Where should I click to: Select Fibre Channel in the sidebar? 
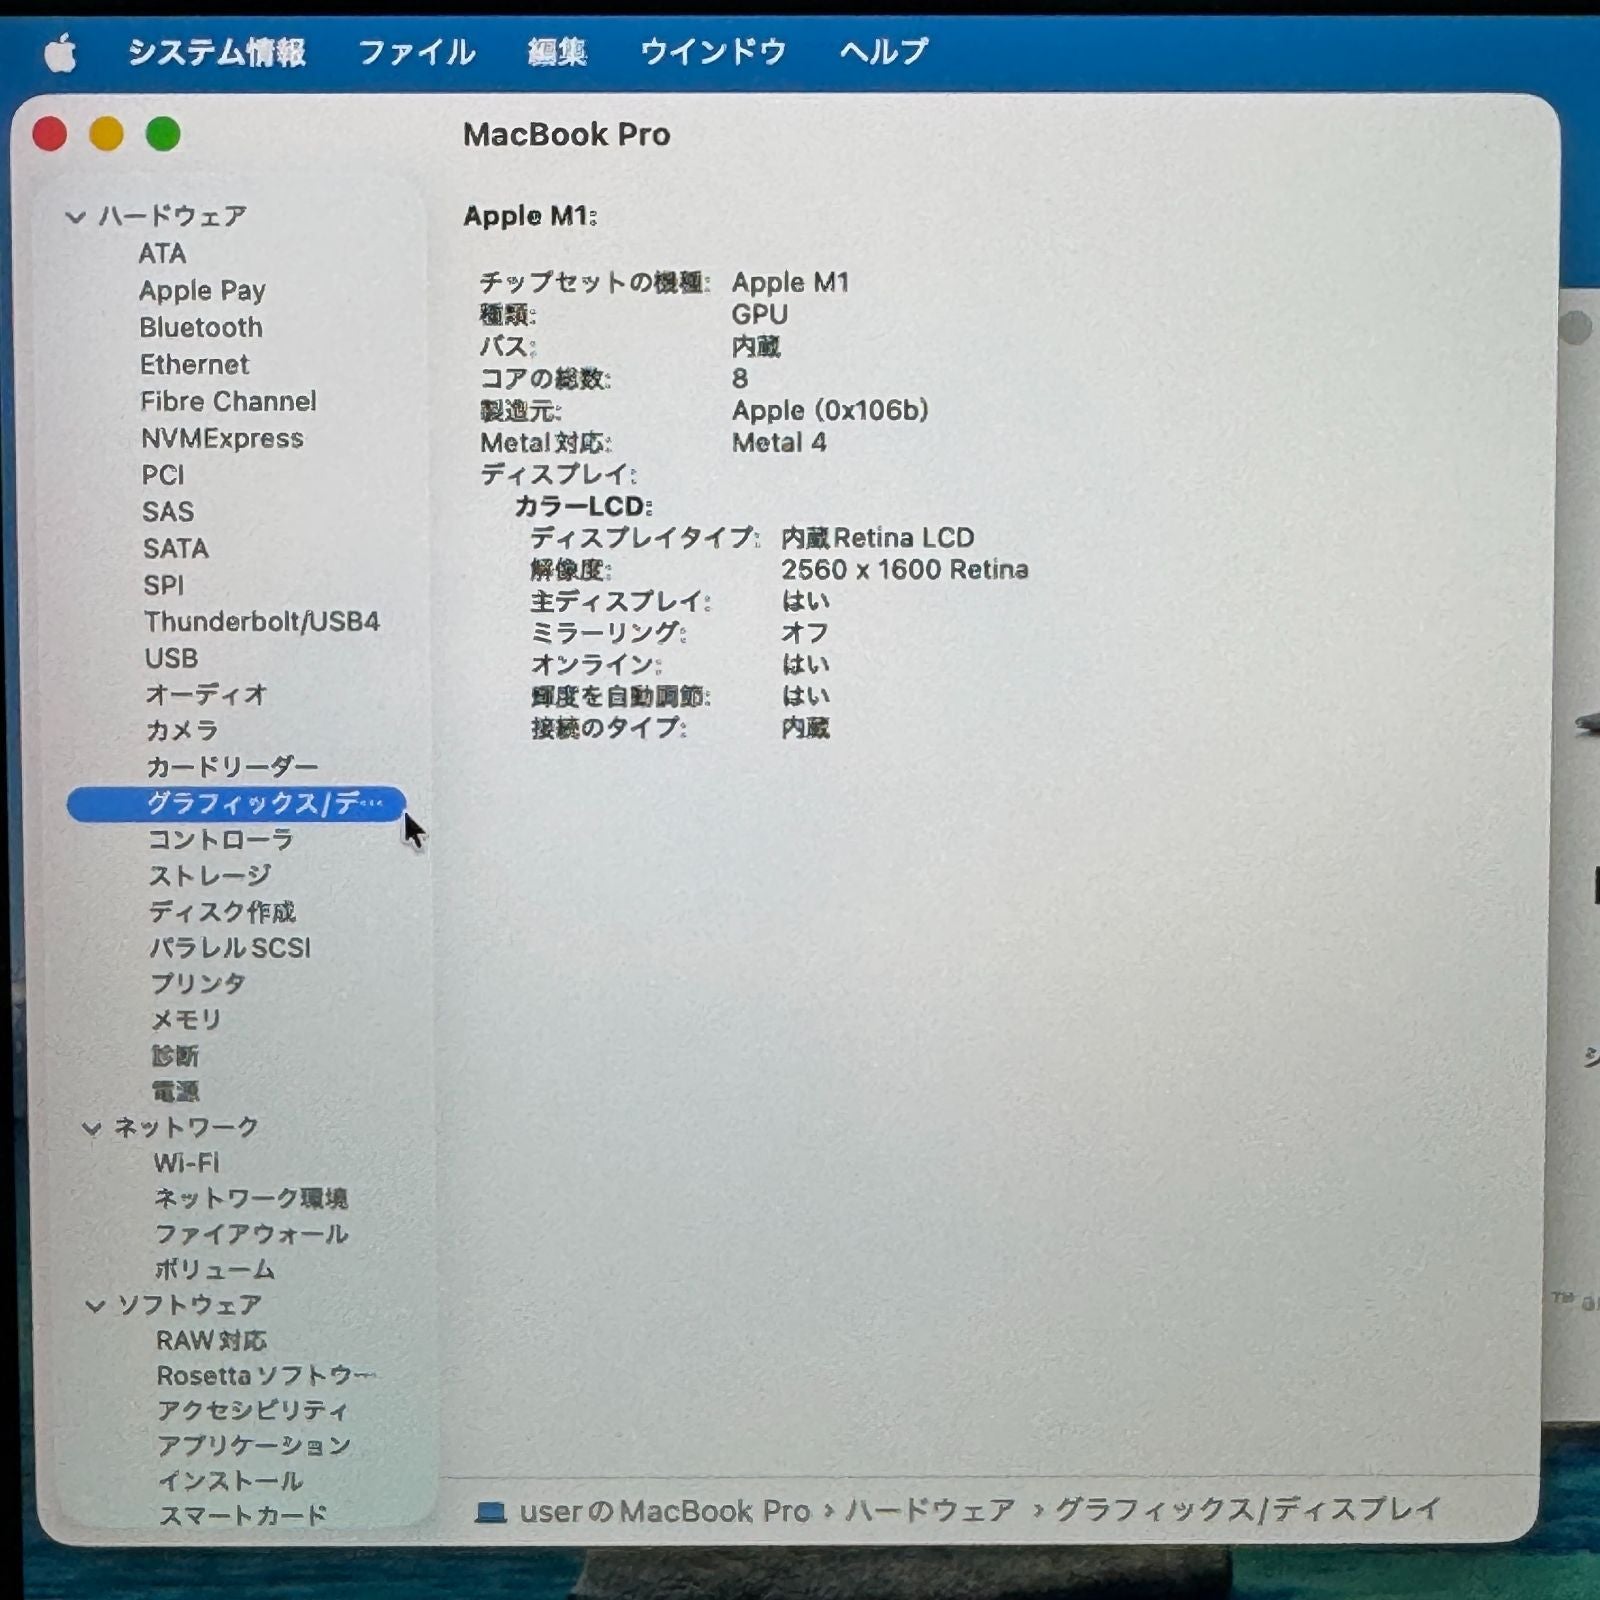click(228, 402)
